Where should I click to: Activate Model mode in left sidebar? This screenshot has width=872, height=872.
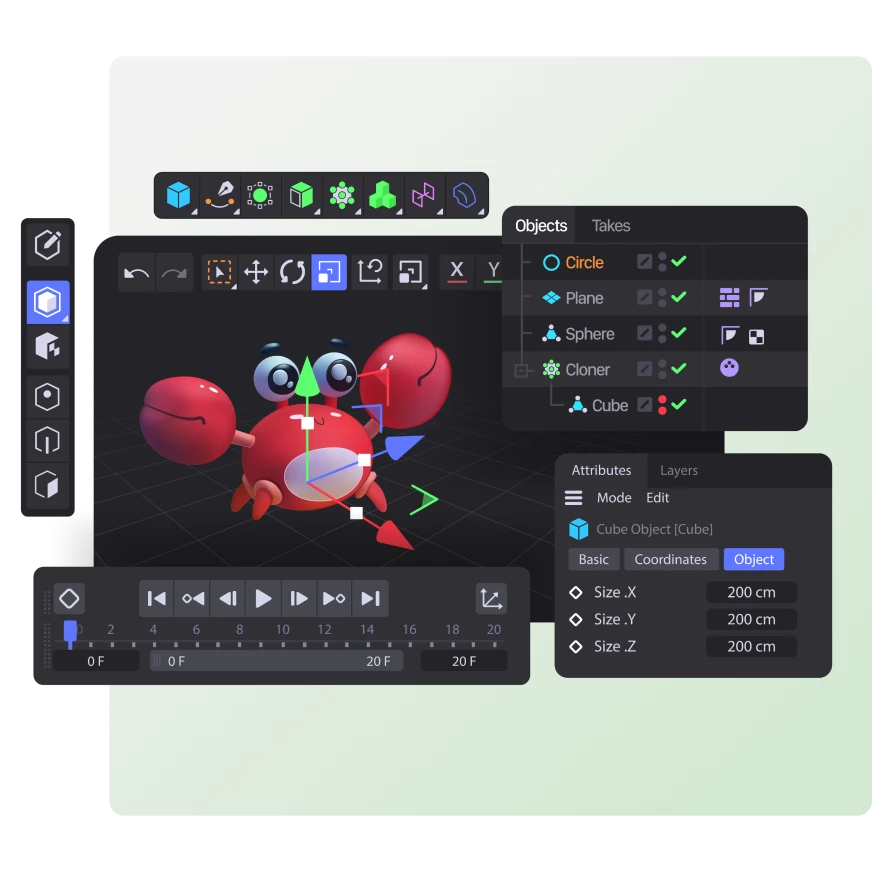(x=48, y=302)
